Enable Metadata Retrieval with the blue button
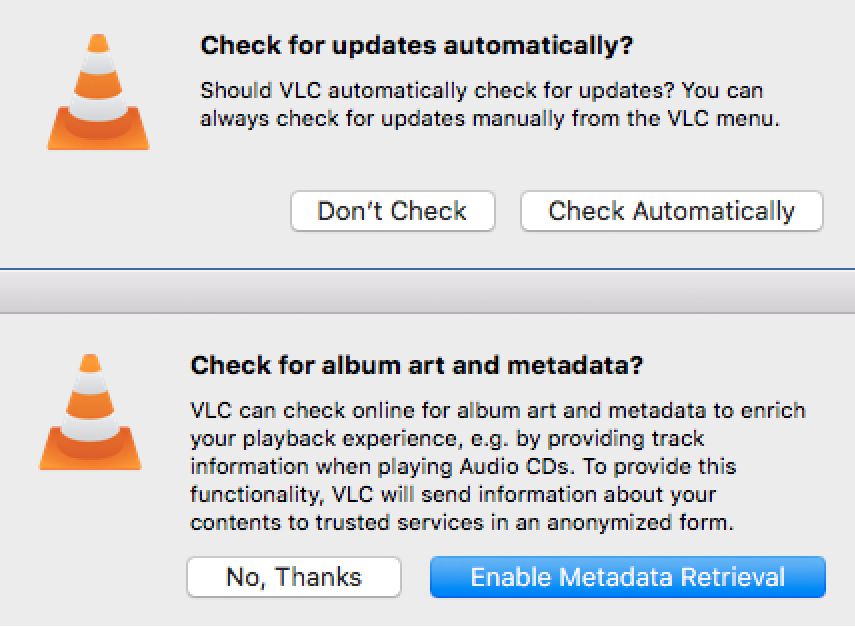This screenshot has width=855, height=628. point(628,577)
